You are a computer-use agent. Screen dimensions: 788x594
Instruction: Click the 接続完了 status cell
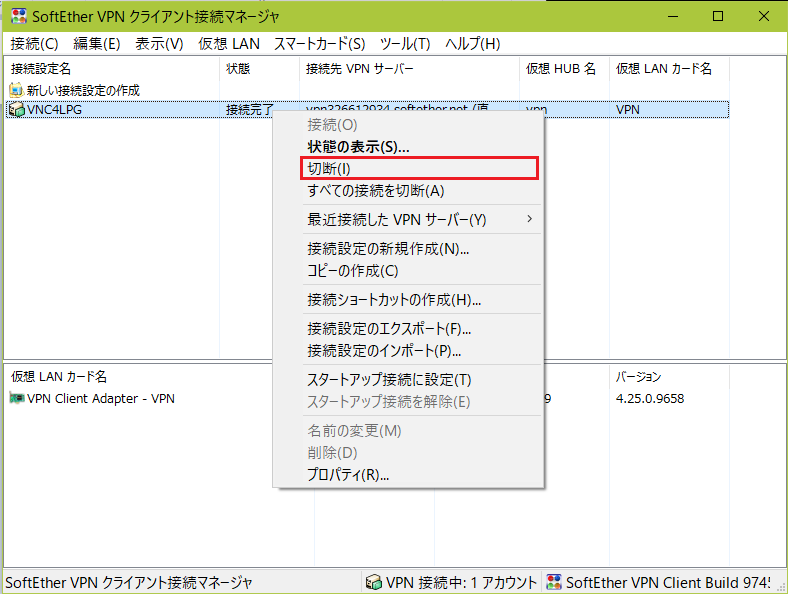tap(249, 110)
